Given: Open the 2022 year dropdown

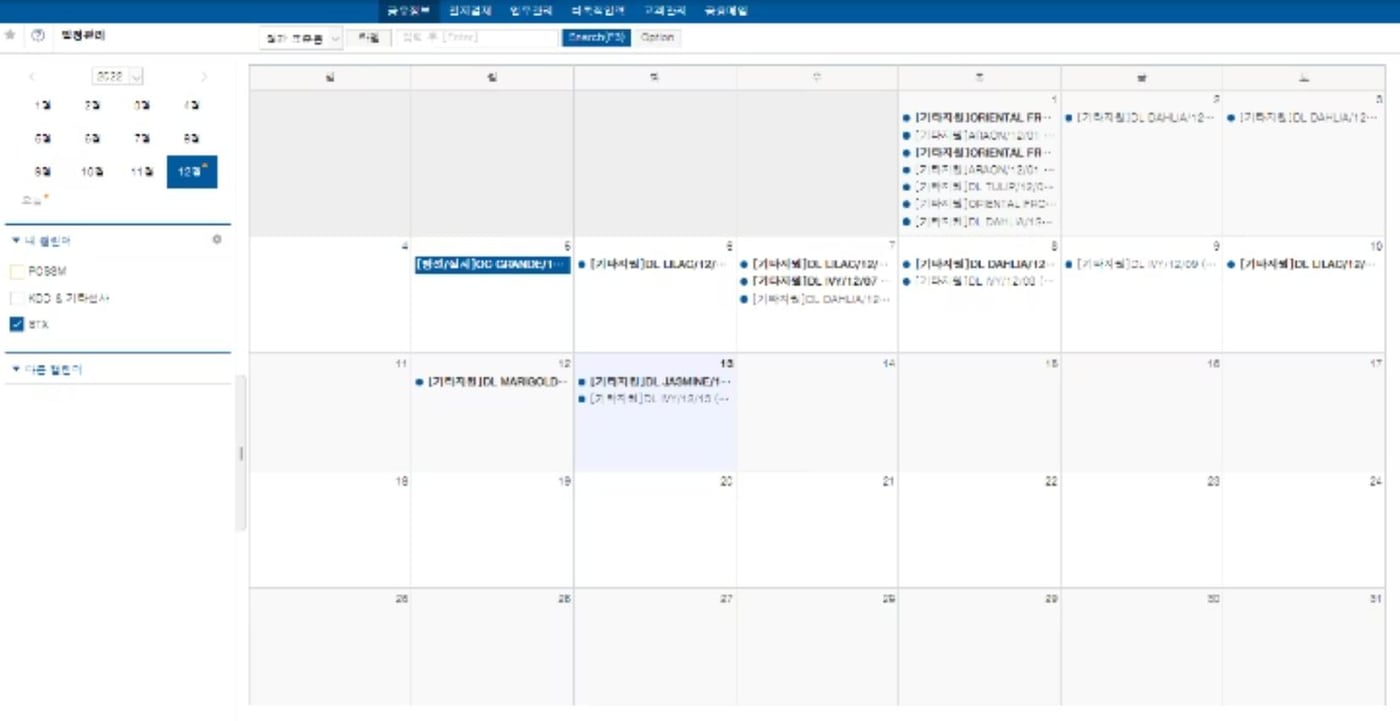Looking at the screenshot, I should click(x=118, y=76).
